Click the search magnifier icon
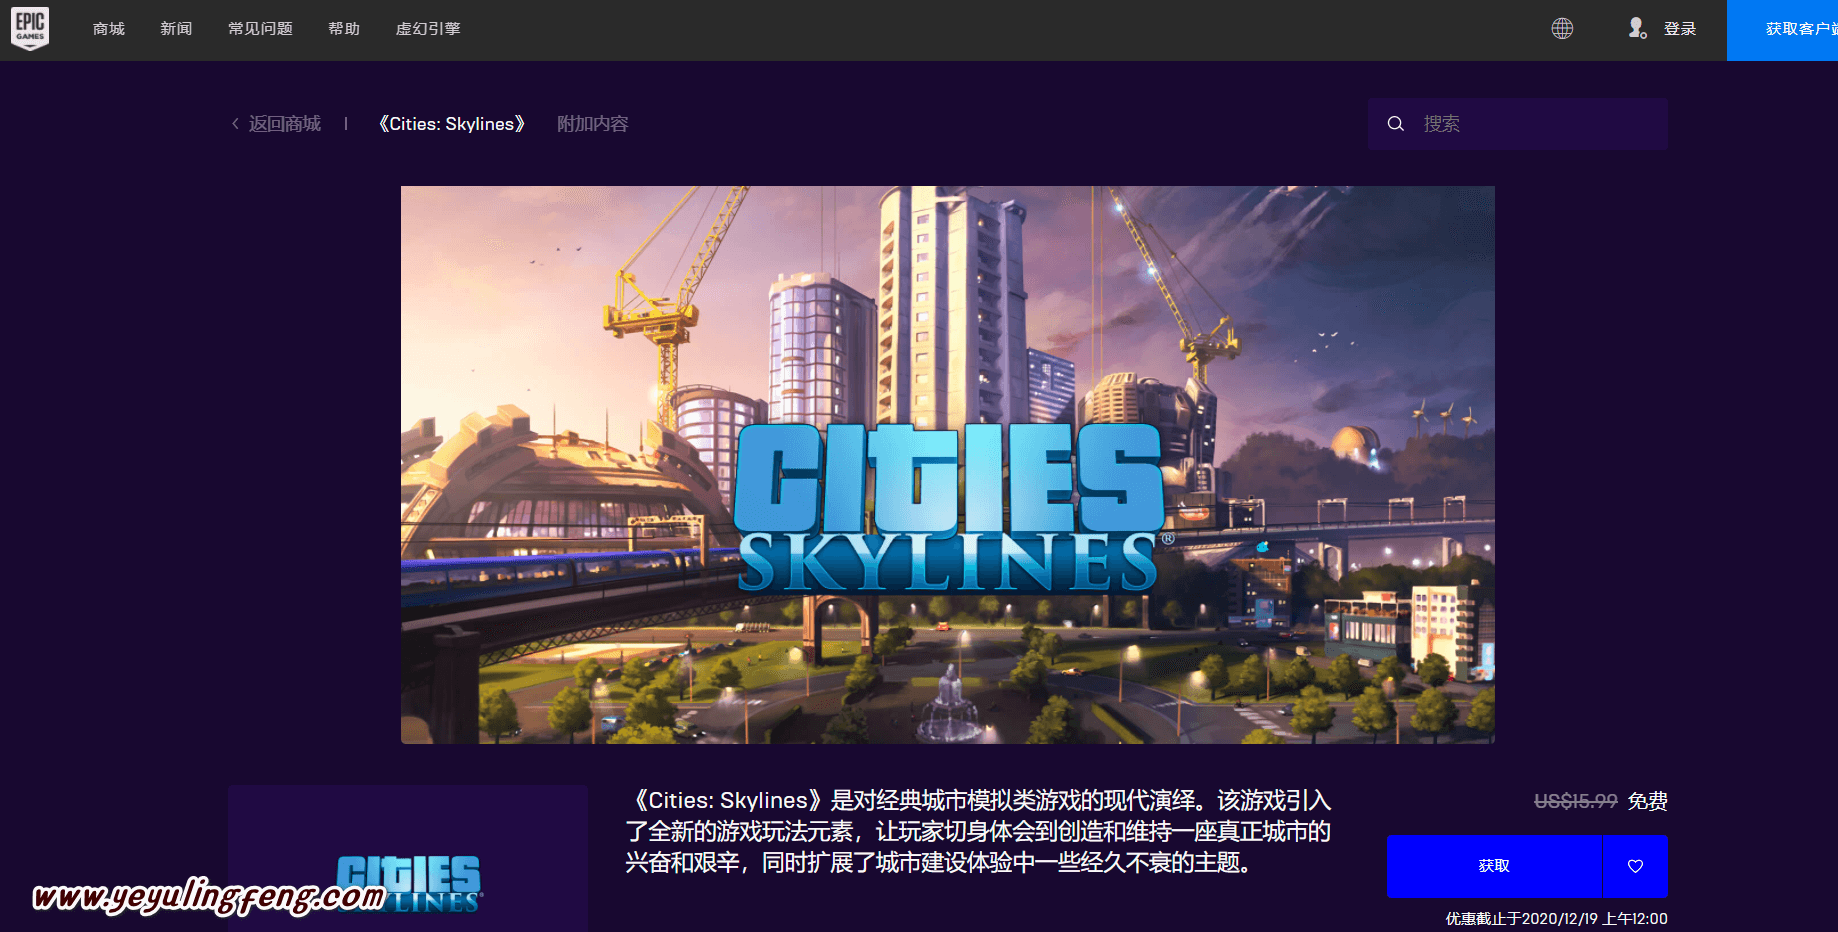 (x=1396, y=124)
